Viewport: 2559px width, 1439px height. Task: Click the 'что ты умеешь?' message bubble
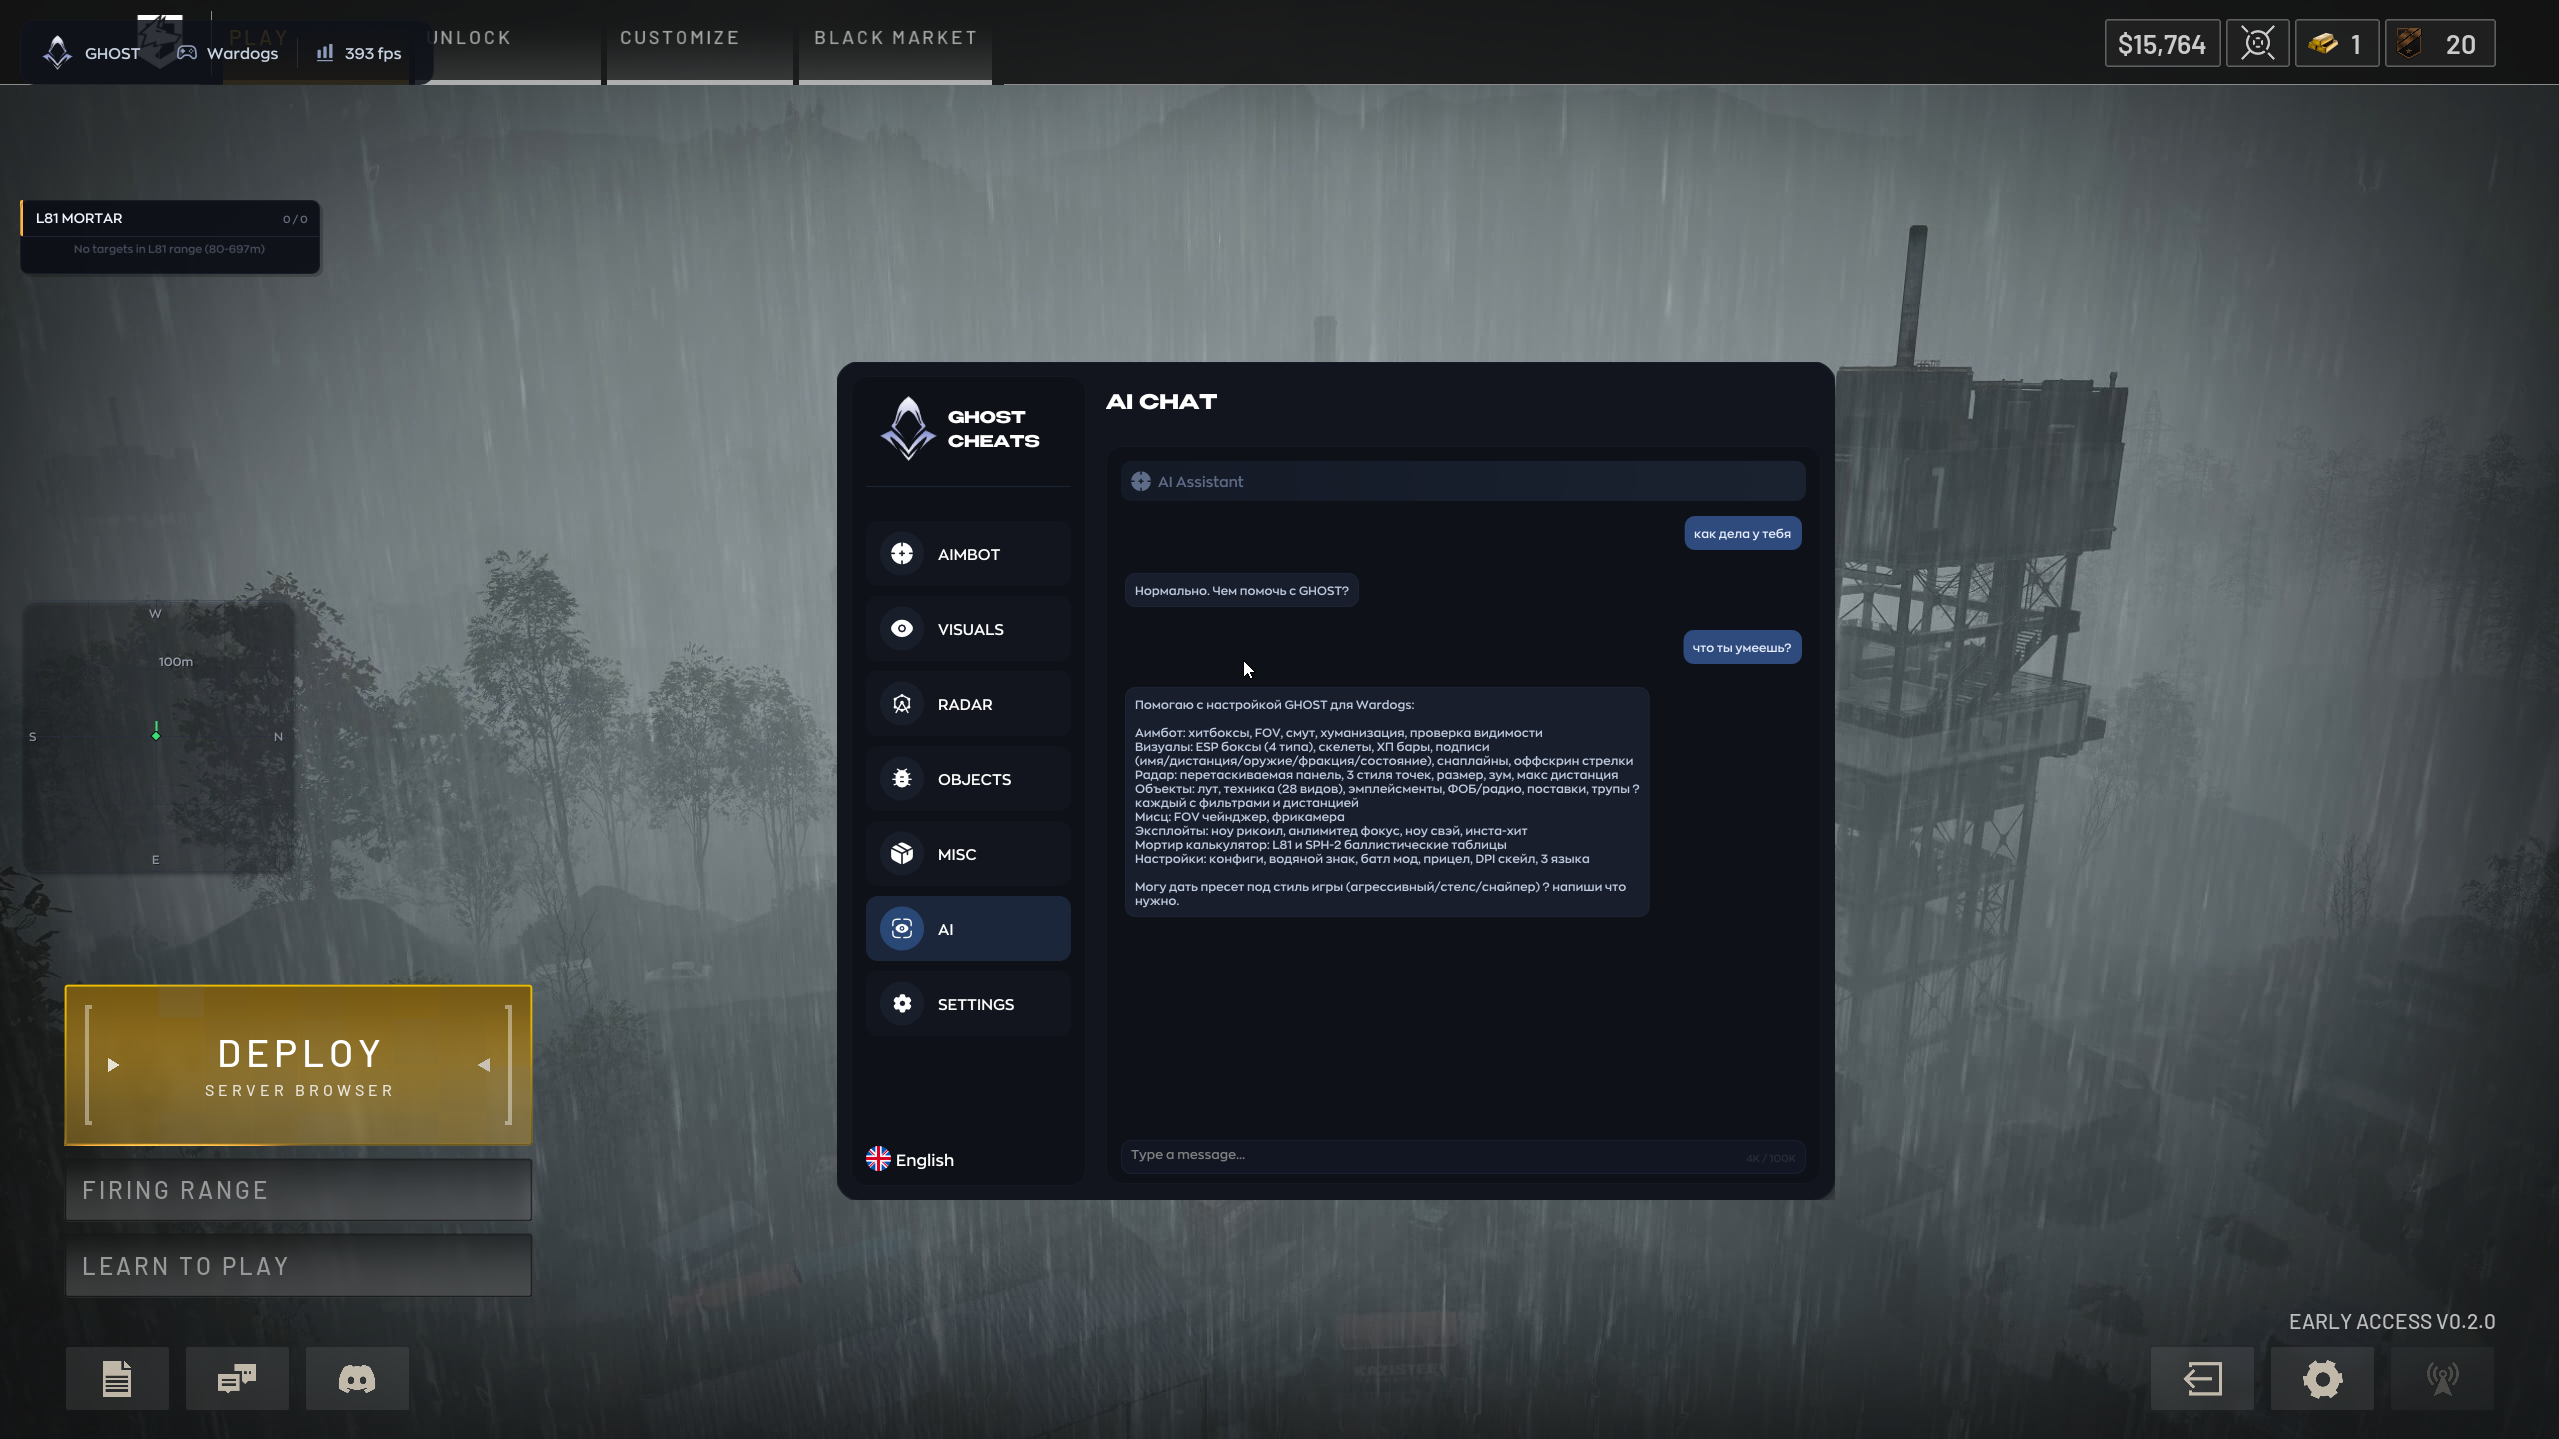(1742, 647)
